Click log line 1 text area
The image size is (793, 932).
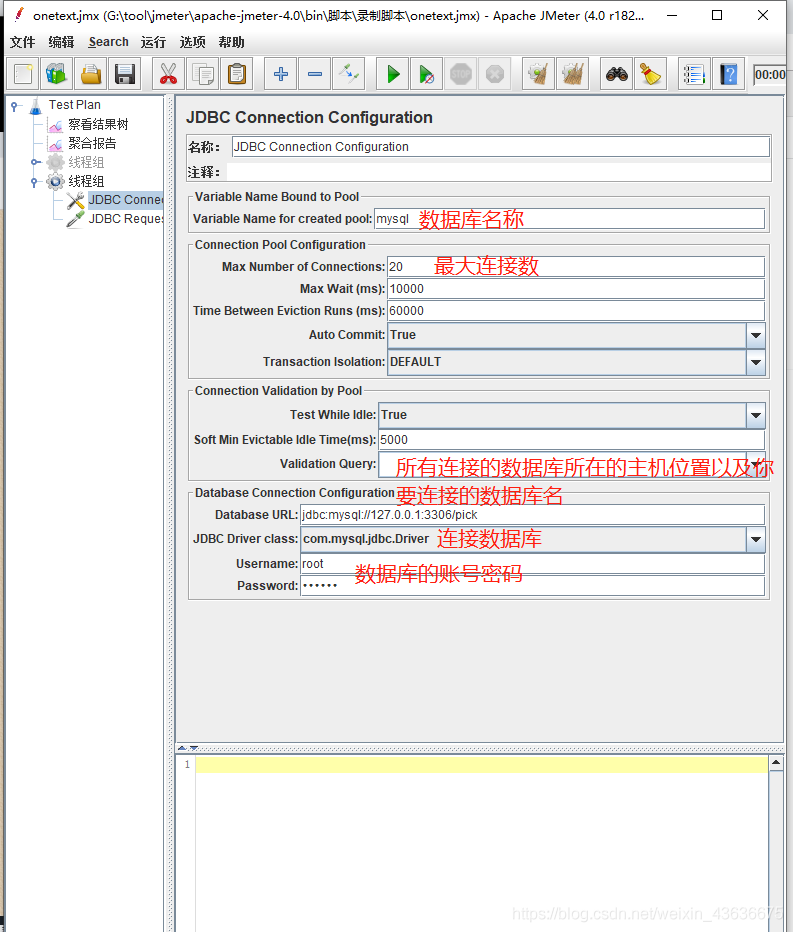[x=482, y=764]
